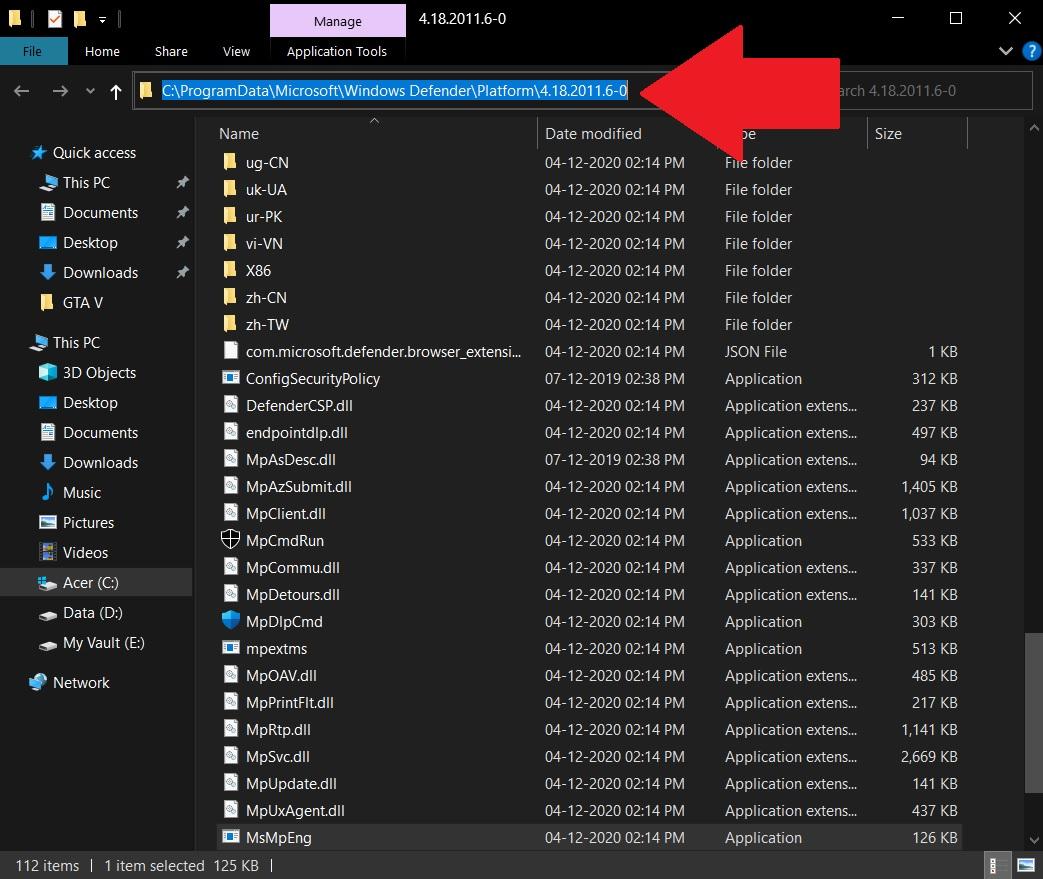Select Videos in navigation pane
Screen dimensions: 1043x879
[x=84, y=552]
